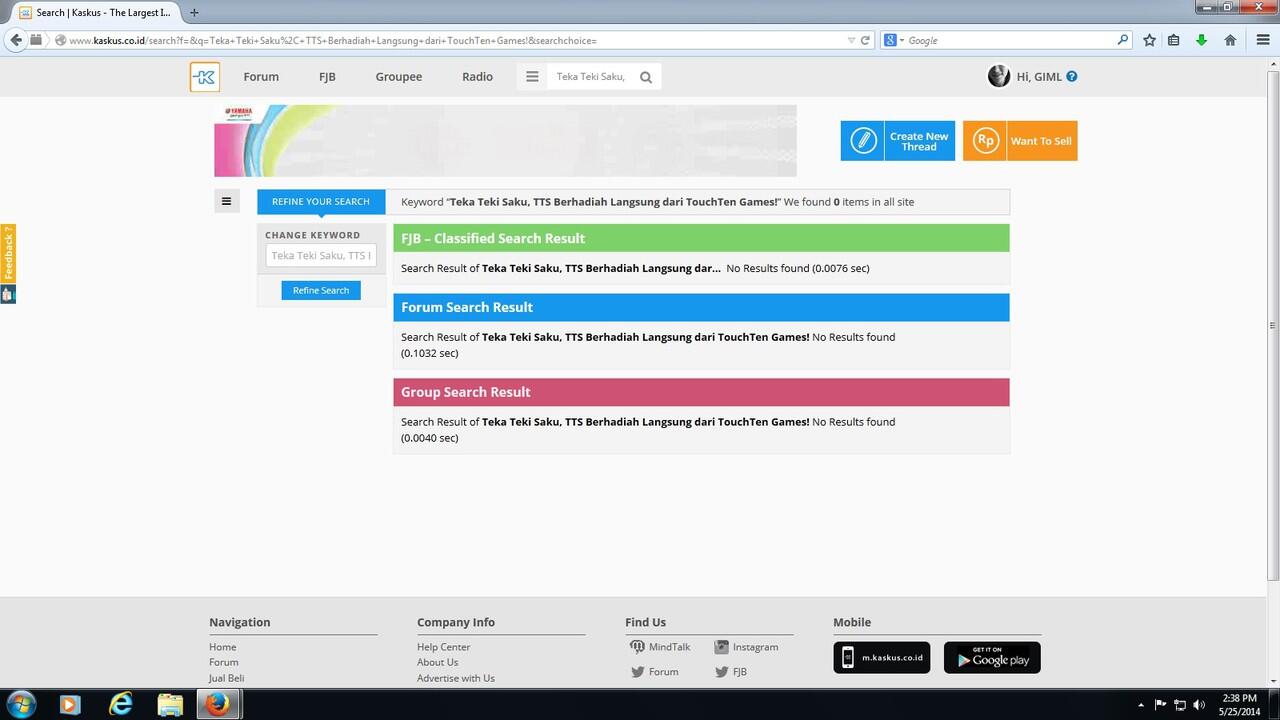Open the FJB menu item
The width and height of the screenshot is (1280, 720).
point(327,77)
